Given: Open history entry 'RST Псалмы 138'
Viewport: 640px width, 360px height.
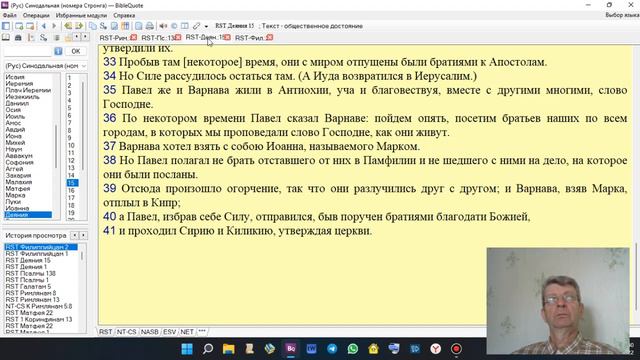Looking at the screenshot, I should (x=31, y=273).
